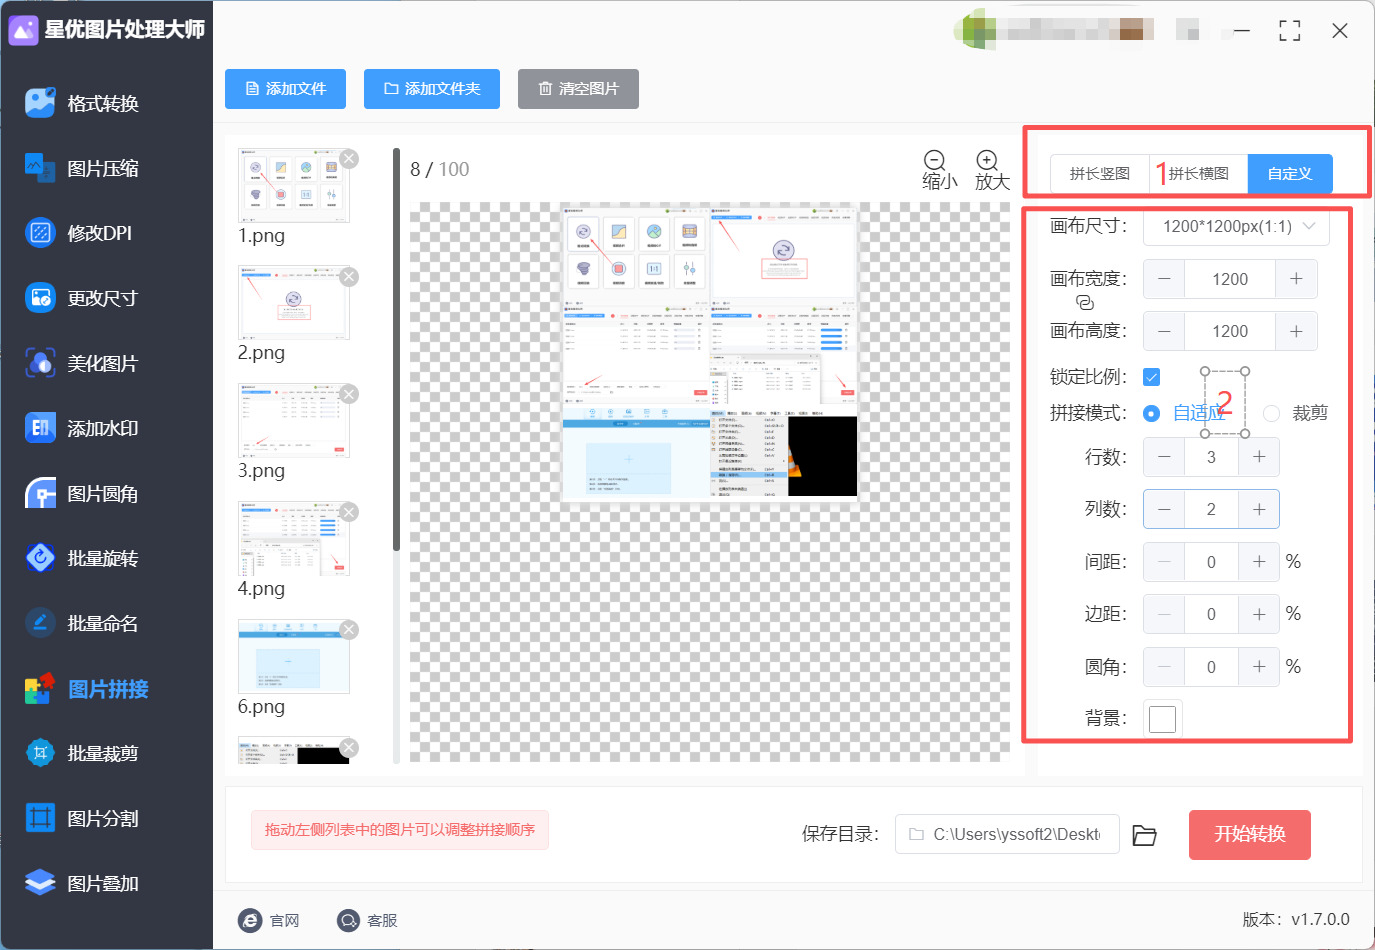
Task: Increase the 列数 column count
Action: (1259, 509)
